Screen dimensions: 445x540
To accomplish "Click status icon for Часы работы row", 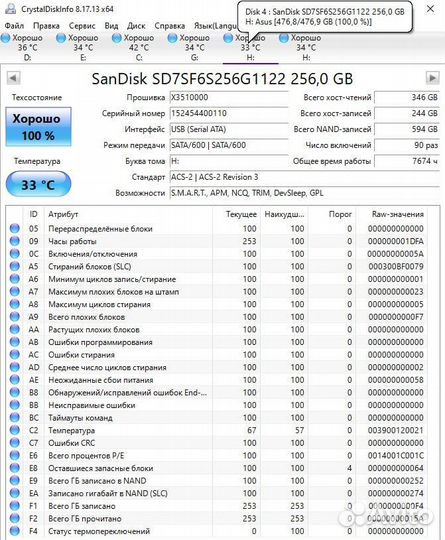I will (x=14, y=241).
